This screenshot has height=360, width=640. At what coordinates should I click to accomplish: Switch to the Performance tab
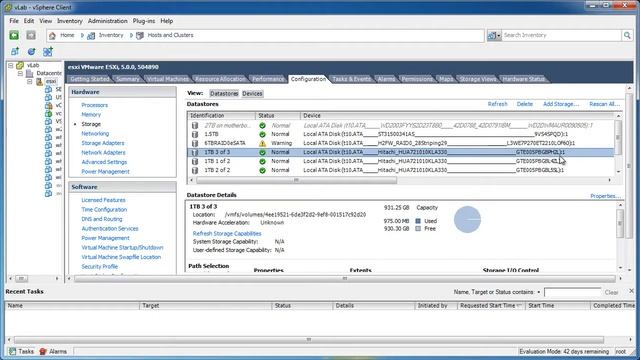tap(267, 79)
